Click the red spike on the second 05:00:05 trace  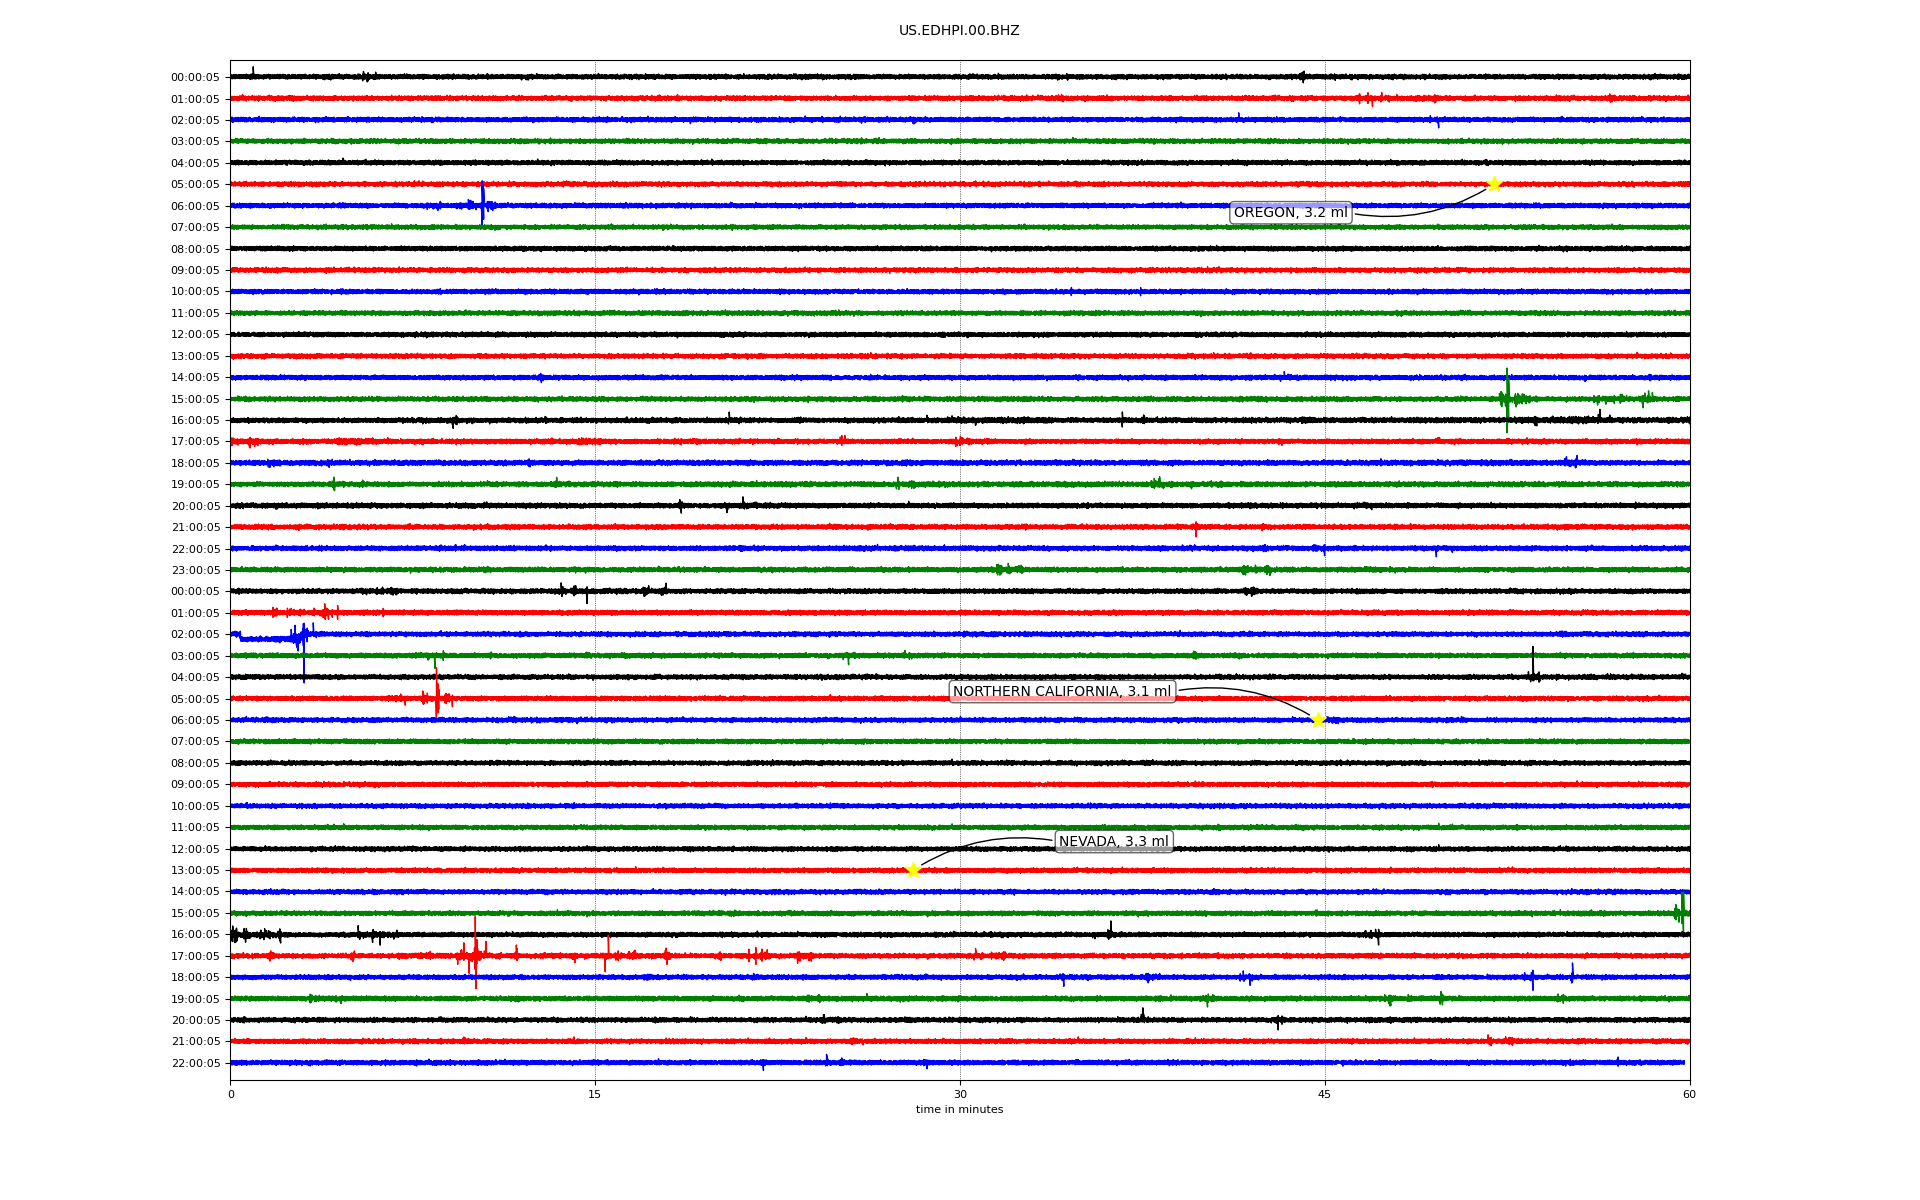[x=437, y=696]
